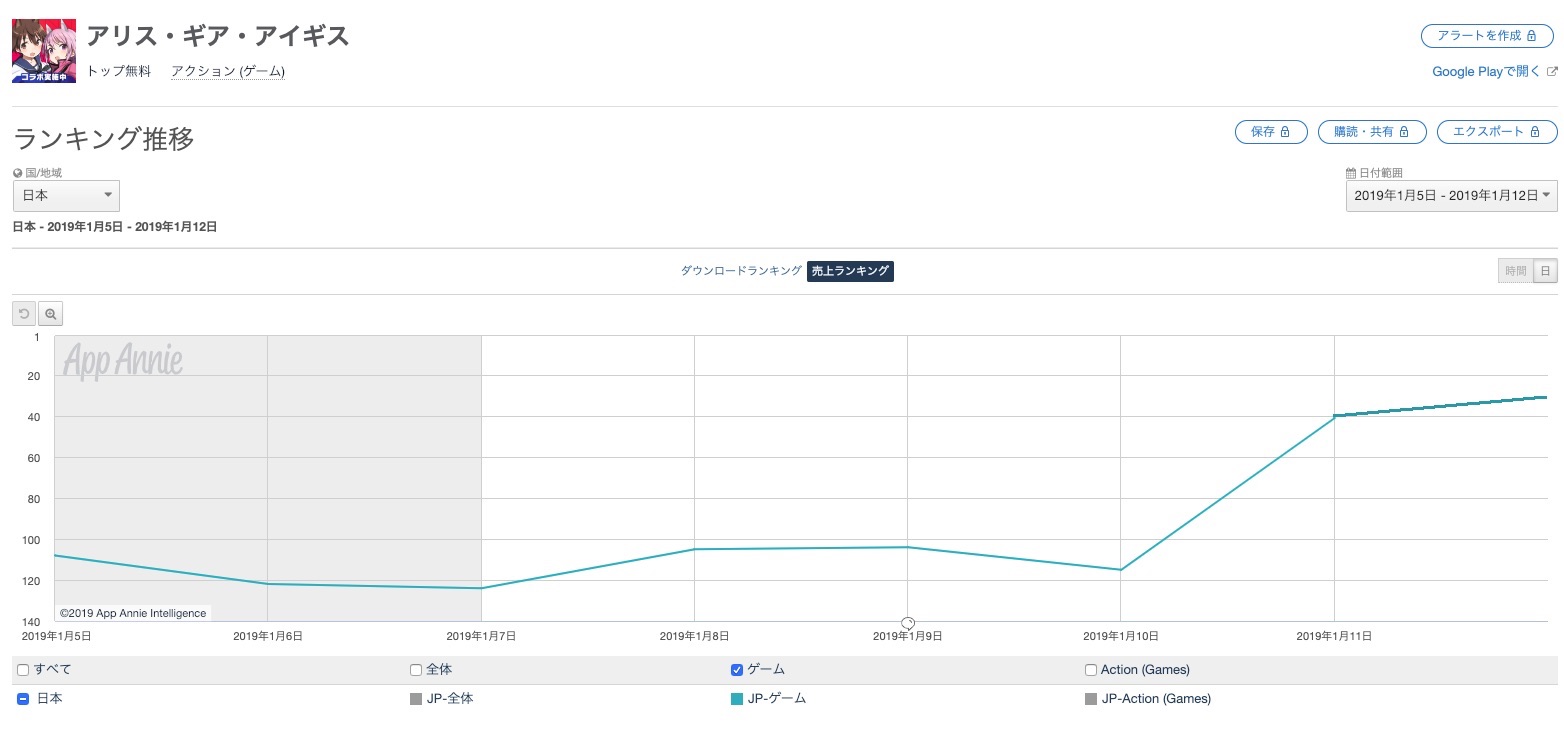Click the JP-Action (Games) gray legend swatch
The height and width of the screenshot is (730, 1564).
click(x=1091, y=699)
